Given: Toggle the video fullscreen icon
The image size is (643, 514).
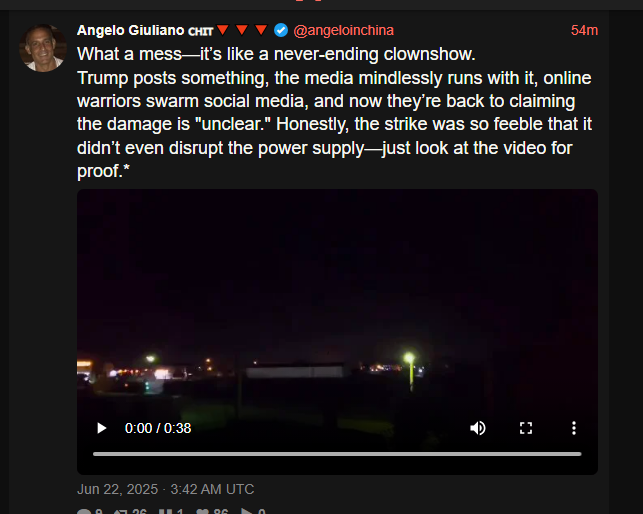Looking at the screenshot, I should pyautogui.click(x=526, y=428).
